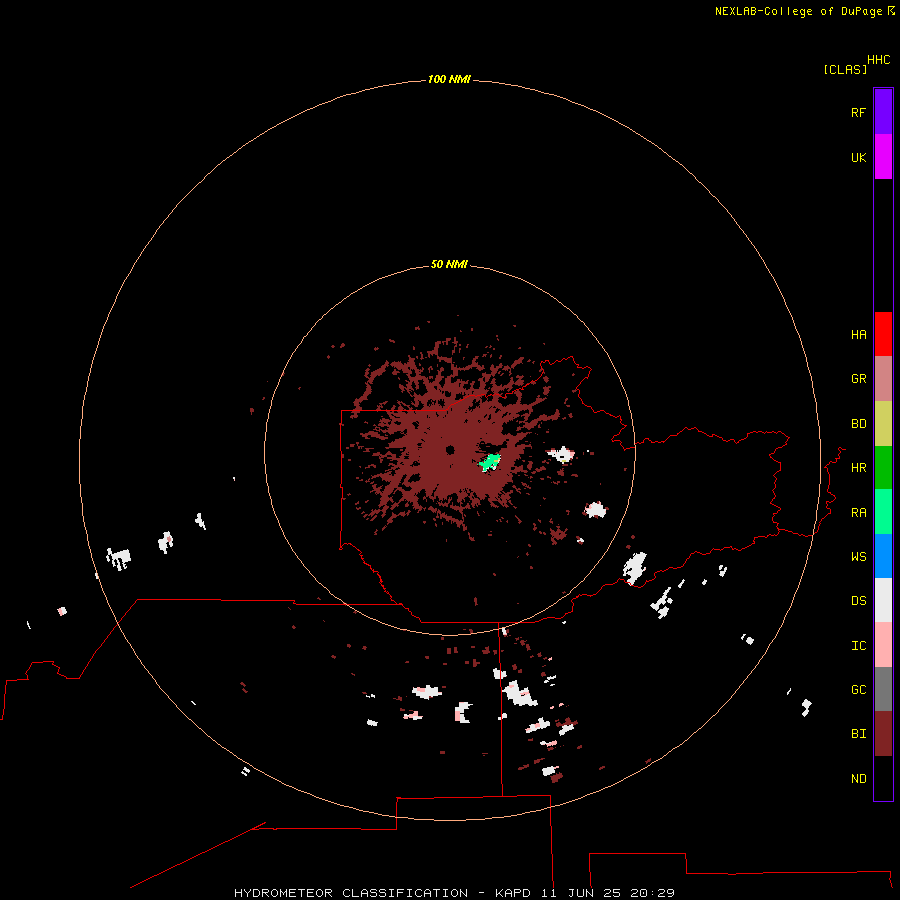
Task: Click the WS legend label
Action: click(x=858, y=556)
